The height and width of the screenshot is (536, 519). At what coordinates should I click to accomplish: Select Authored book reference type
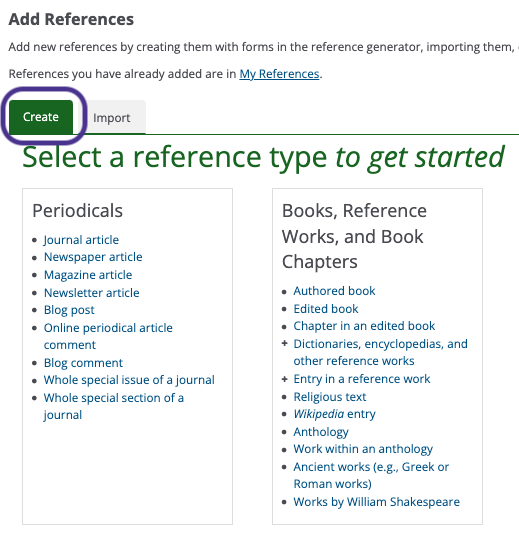(x=334, y=291)
